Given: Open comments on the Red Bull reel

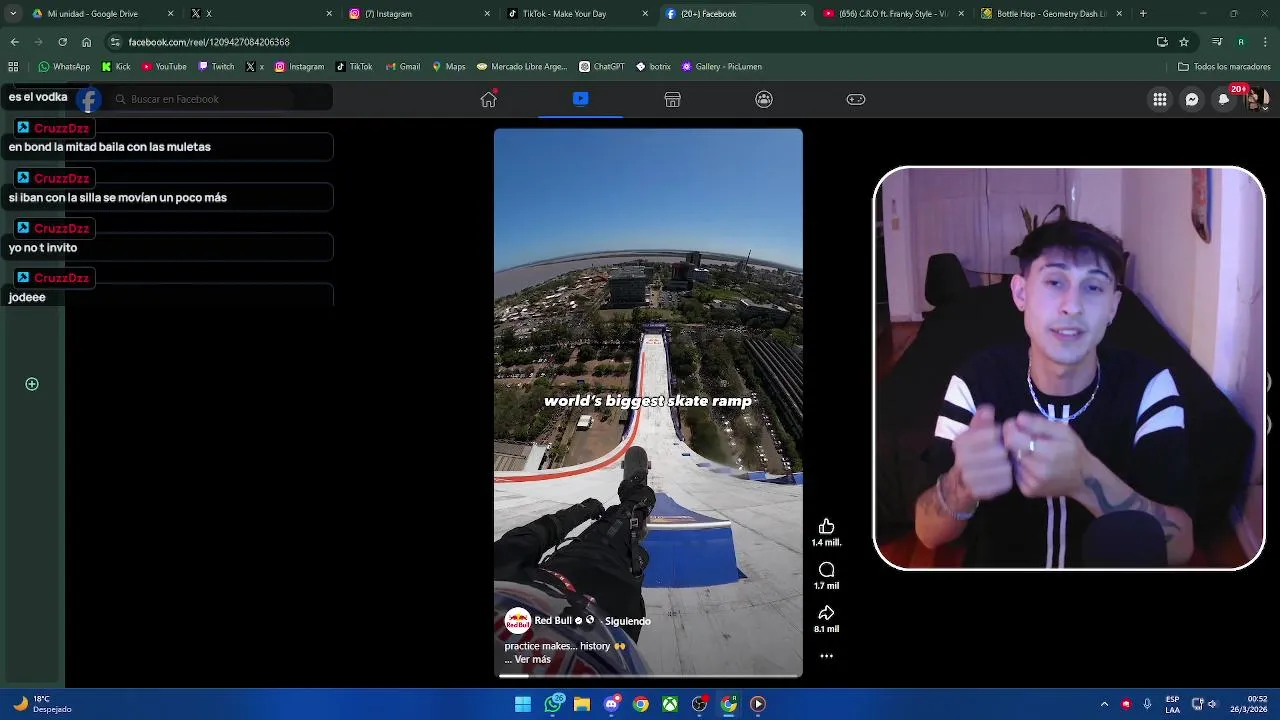Looking at the screenshot, I should click(x=826, y=570).
